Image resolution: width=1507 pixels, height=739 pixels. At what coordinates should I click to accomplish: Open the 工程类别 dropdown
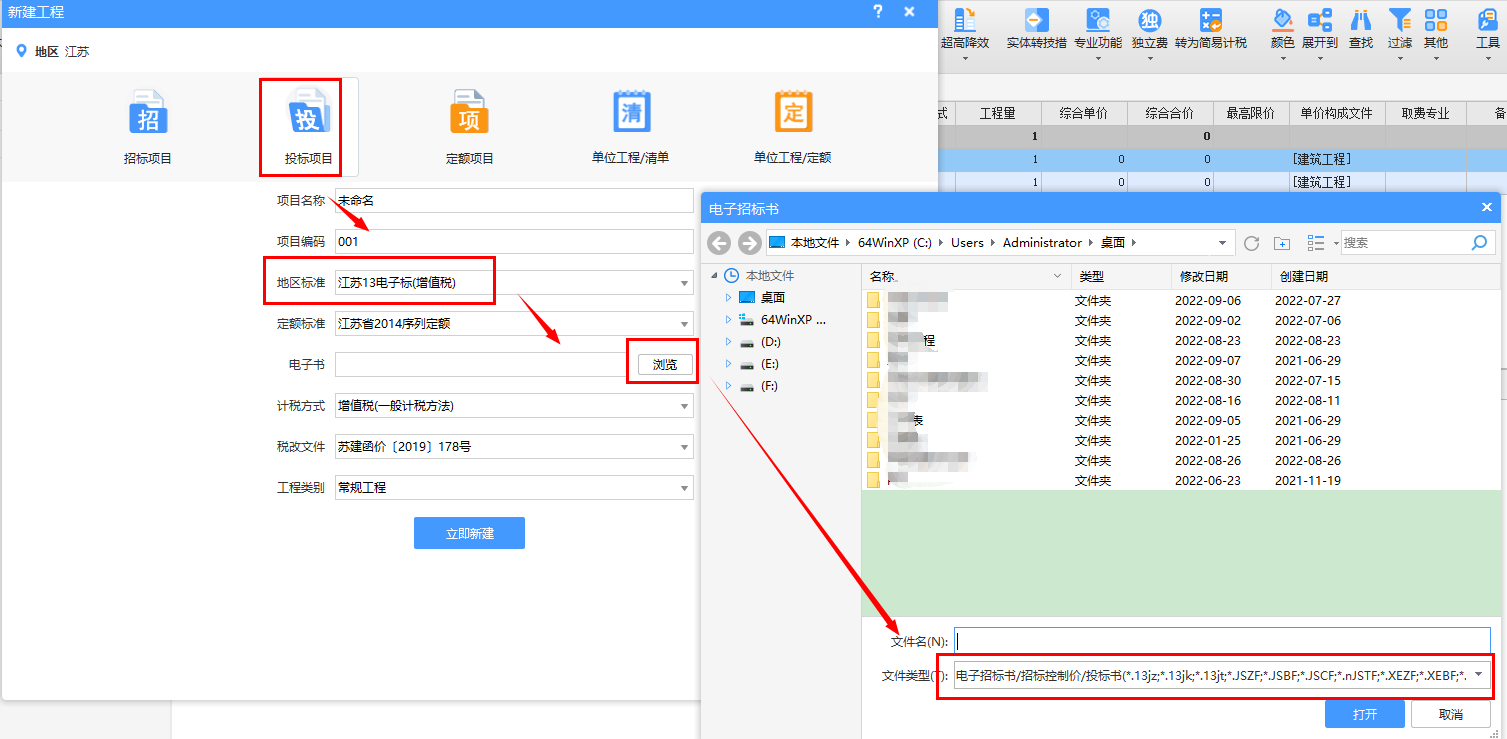[685, 488]
